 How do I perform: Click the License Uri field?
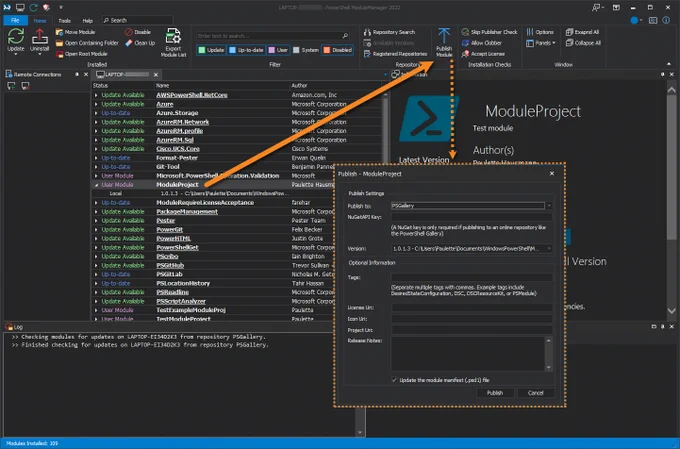click(472, 308)
